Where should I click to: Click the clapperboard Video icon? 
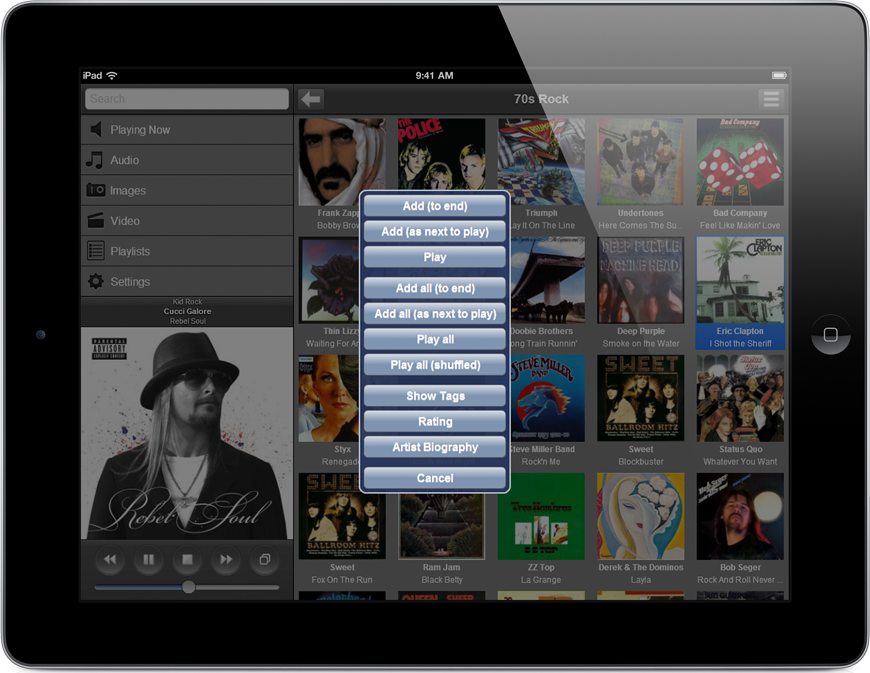[95, 220]
